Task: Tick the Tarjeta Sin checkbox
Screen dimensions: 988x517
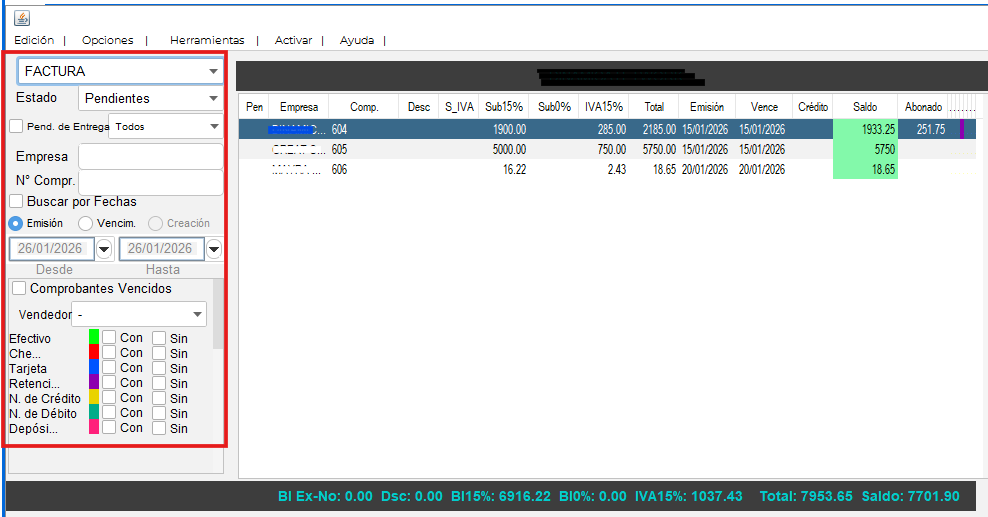Action: [x=159, y=368]
